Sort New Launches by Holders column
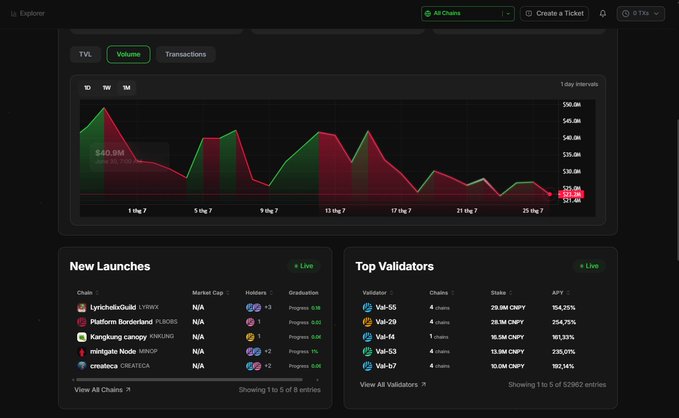Screen dimensions: 679x418 [259, 293]
